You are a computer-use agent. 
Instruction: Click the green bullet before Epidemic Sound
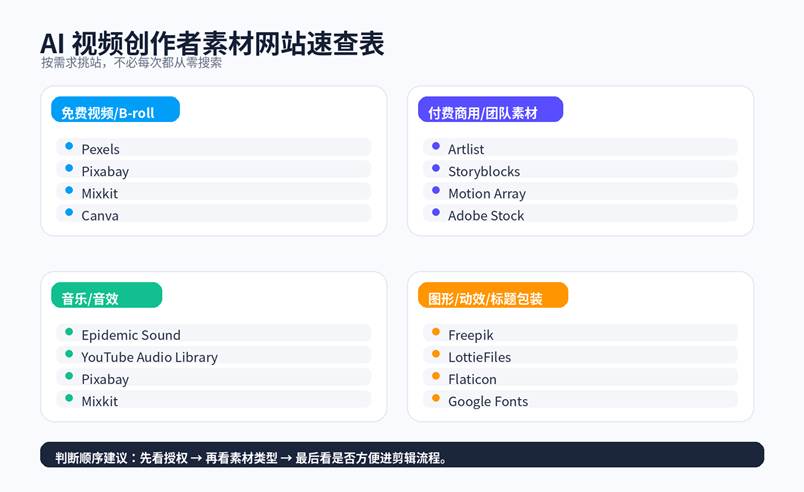[69, 333]
